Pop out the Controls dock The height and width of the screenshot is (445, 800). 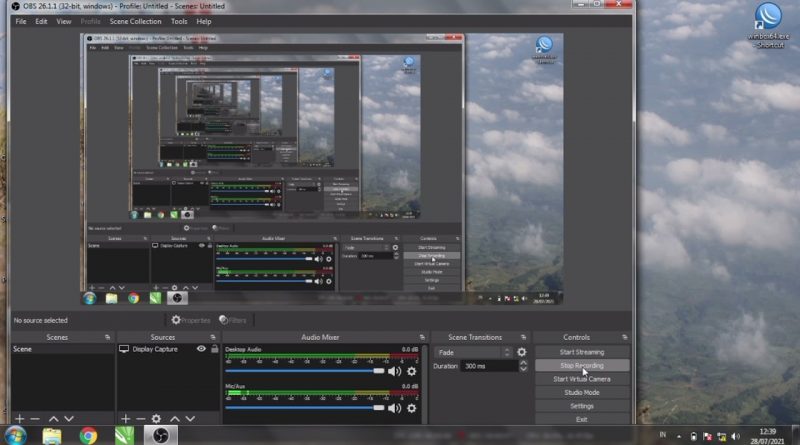(x=624, y=337)
